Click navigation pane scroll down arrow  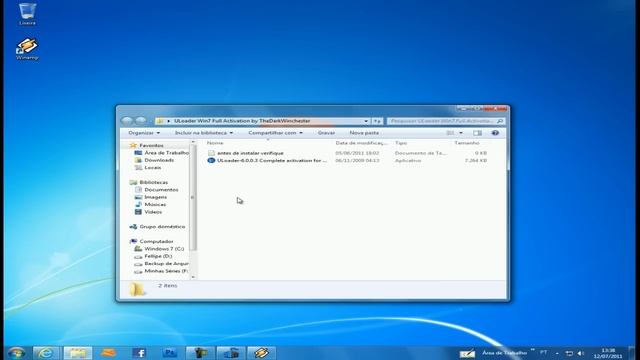click(193, 277)
